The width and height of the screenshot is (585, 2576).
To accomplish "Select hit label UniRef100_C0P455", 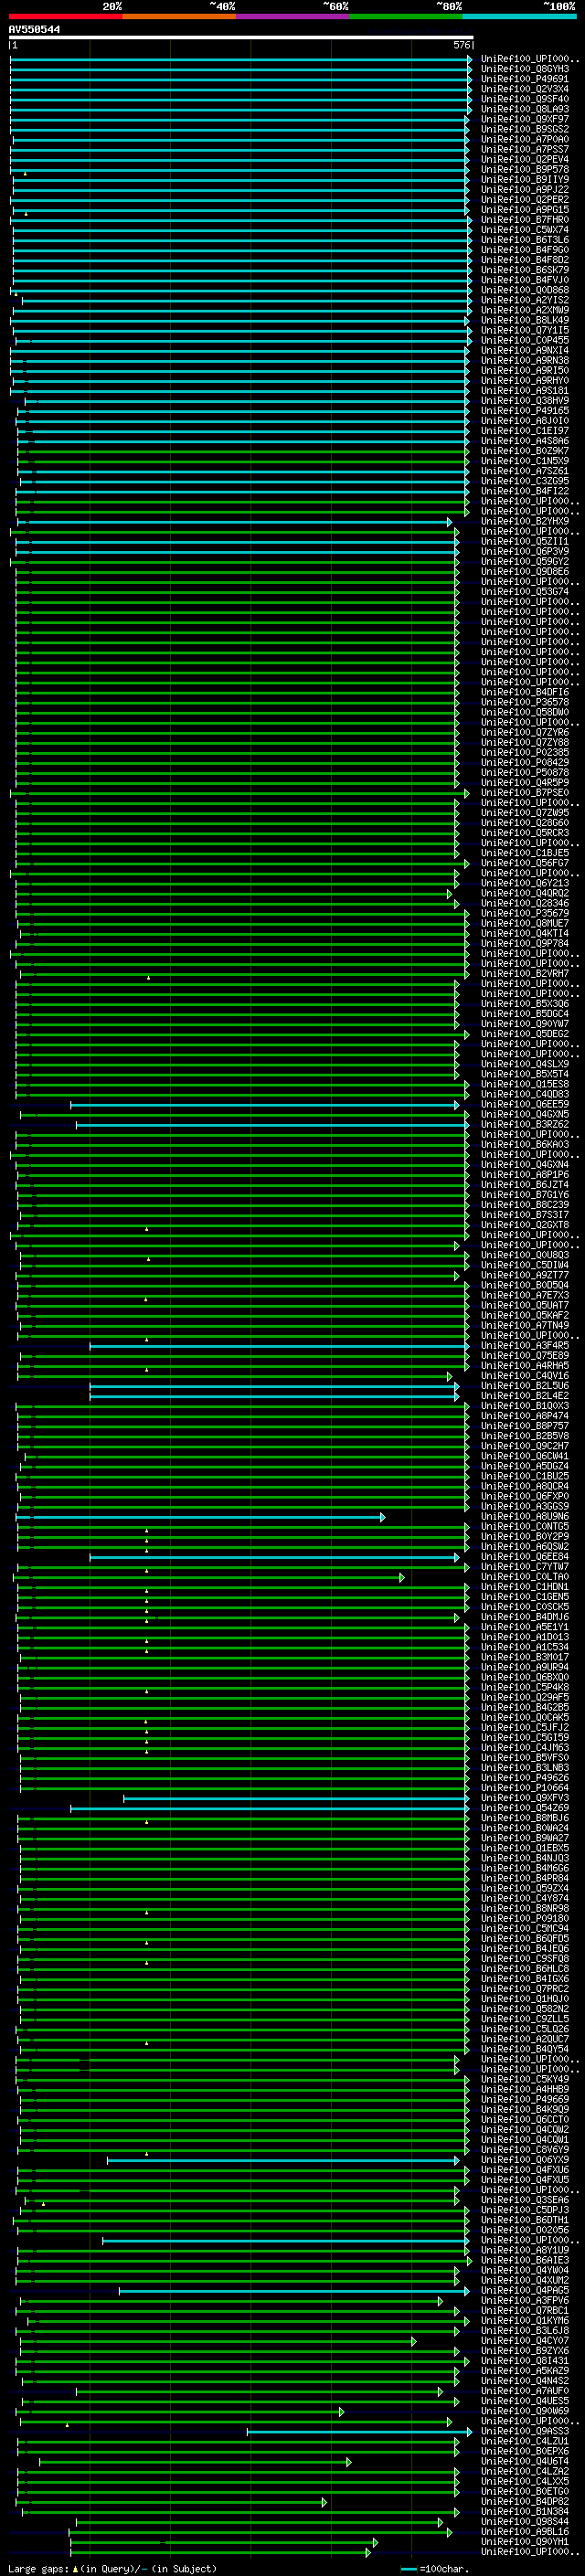I will point(525,340).
